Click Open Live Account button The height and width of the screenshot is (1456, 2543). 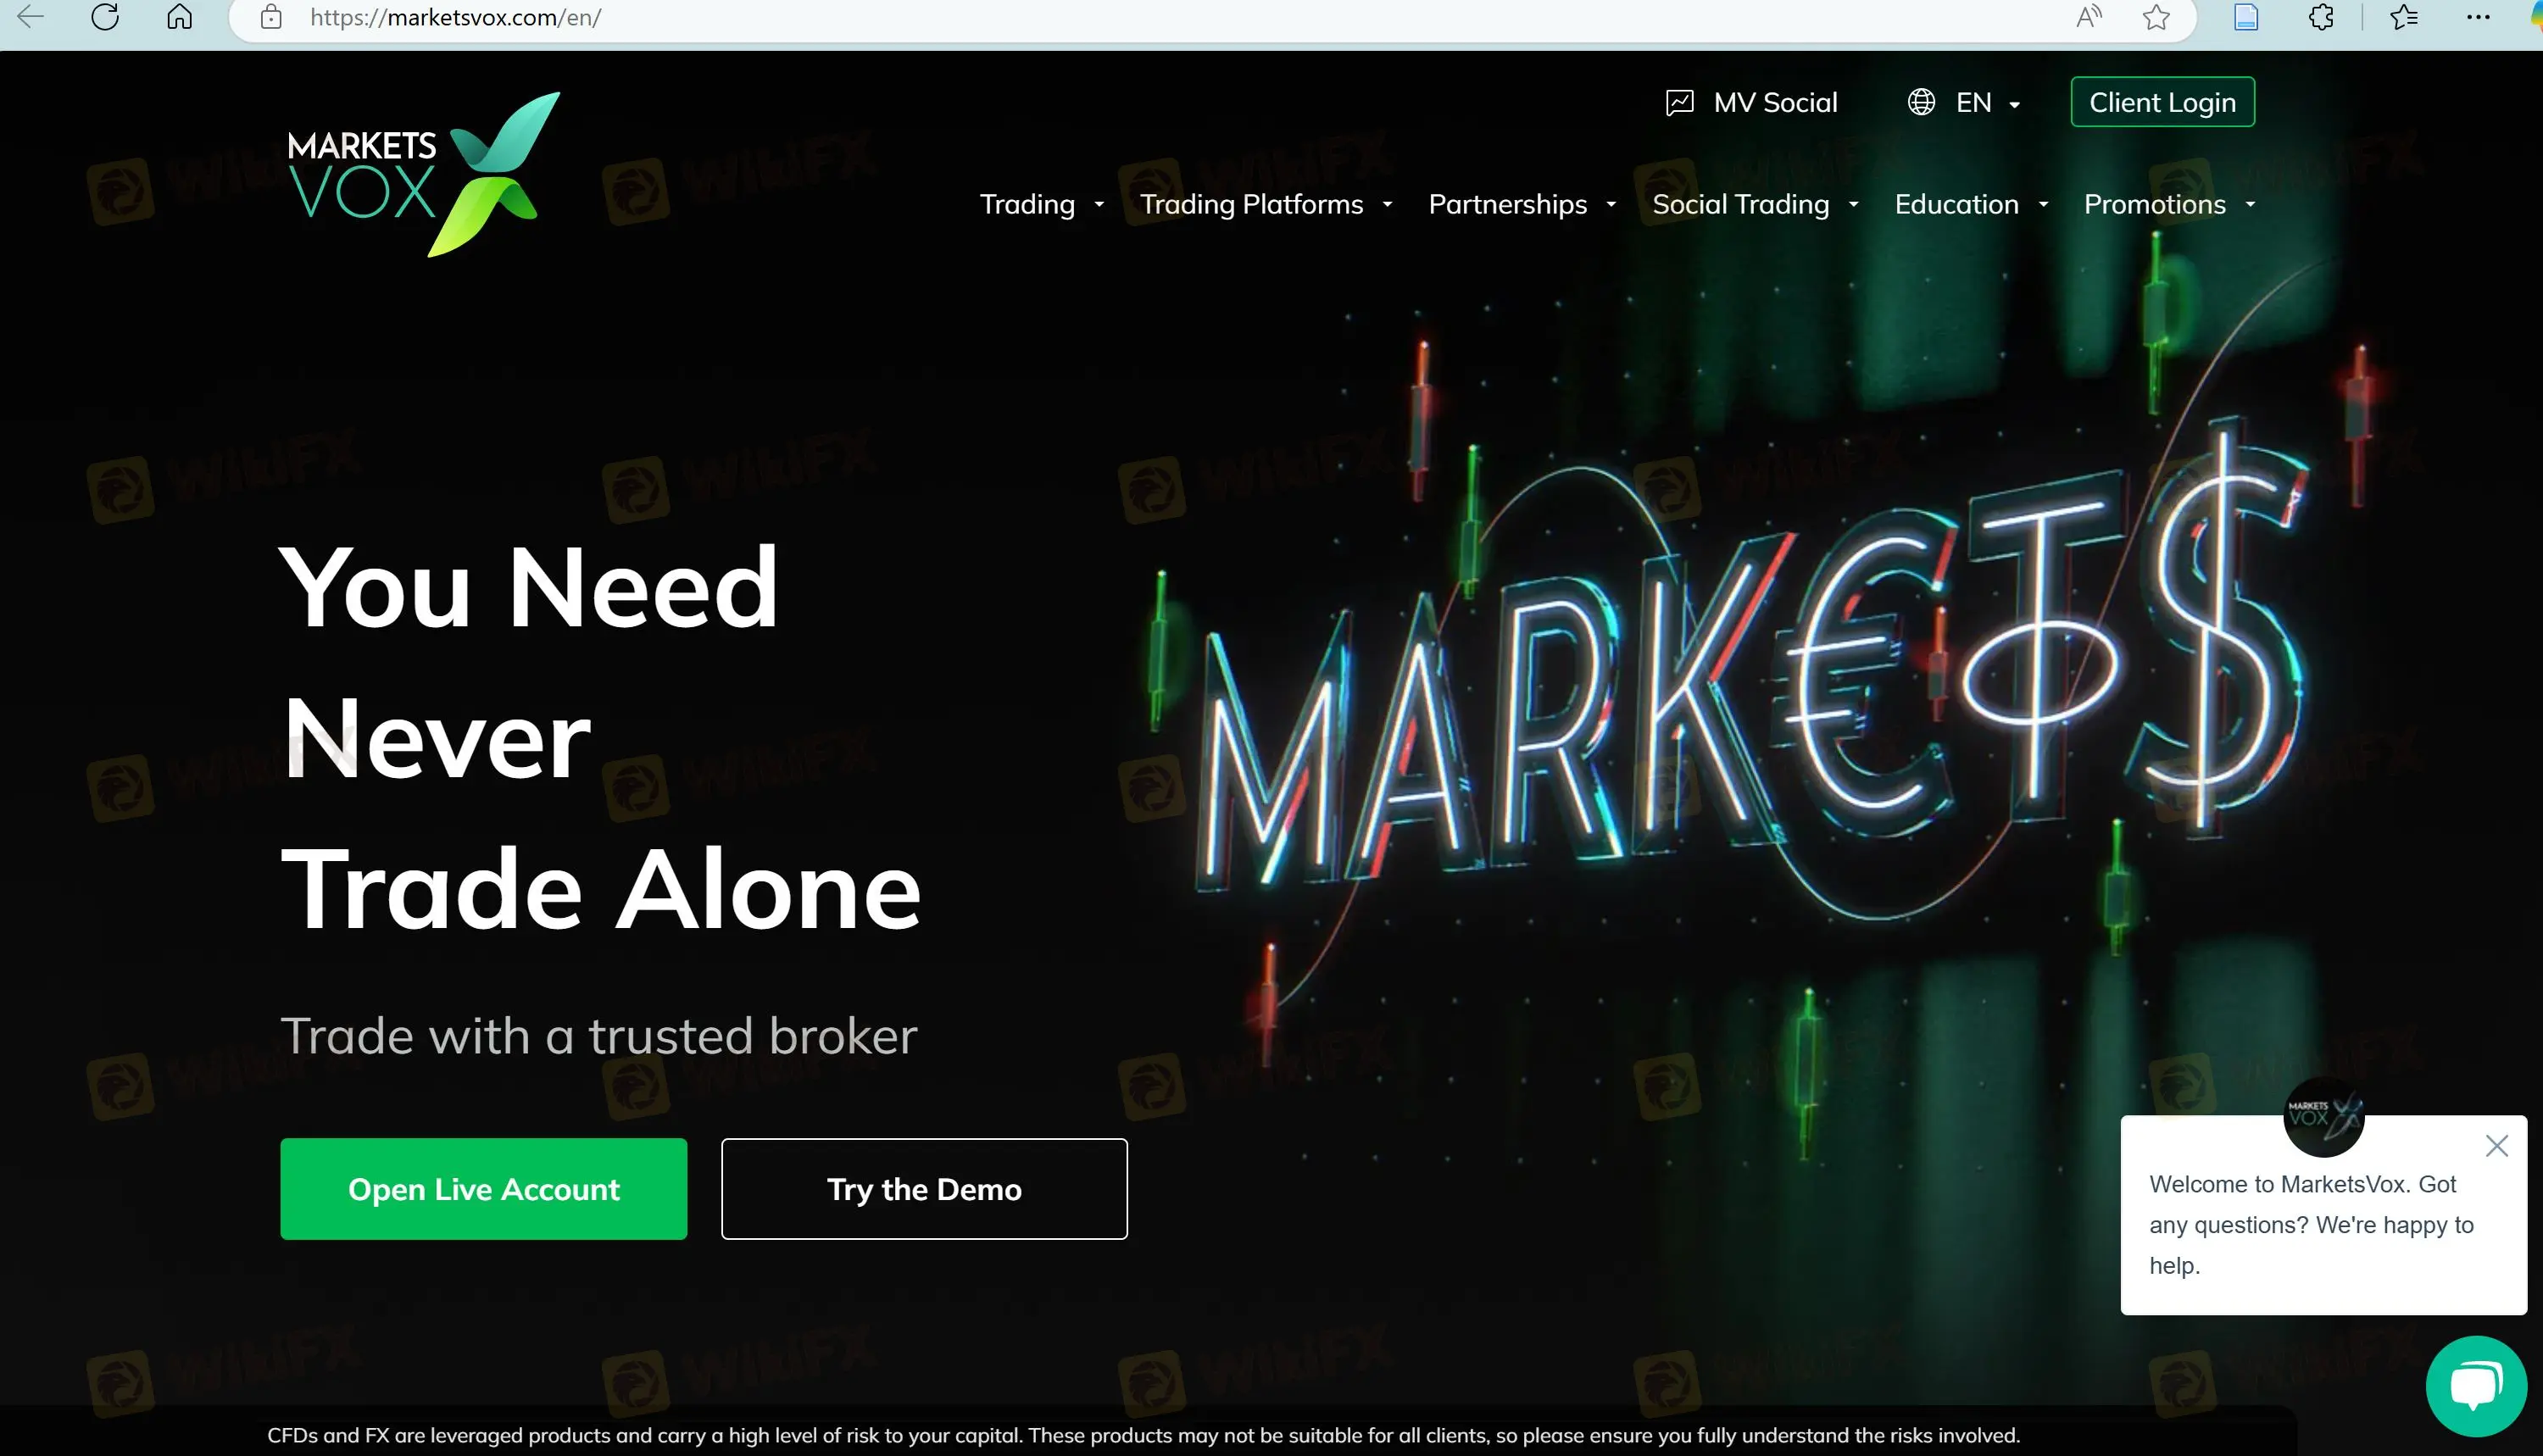(483, 1189)
